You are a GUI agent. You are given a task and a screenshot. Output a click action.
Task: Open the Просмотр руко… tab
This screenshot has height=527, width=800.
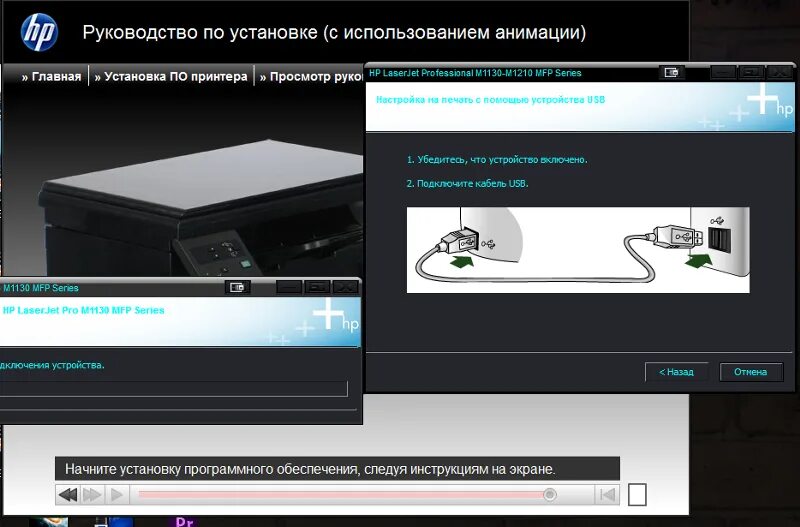tap(311, 77)
